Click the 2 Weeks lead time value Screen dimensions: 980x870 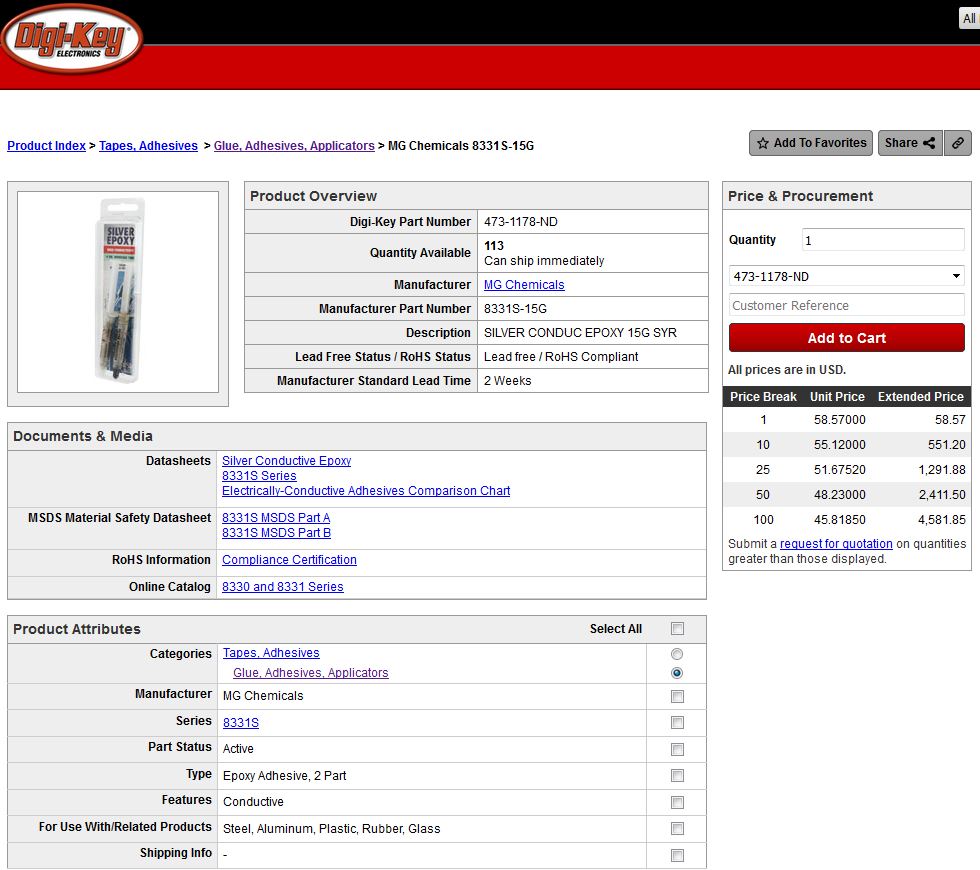[x=508, y=381]
